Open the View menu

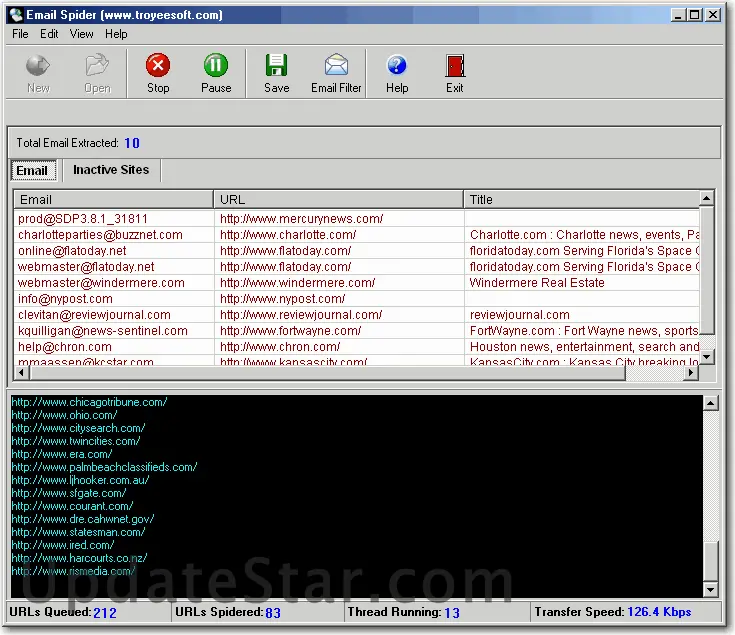coord(81,34)
